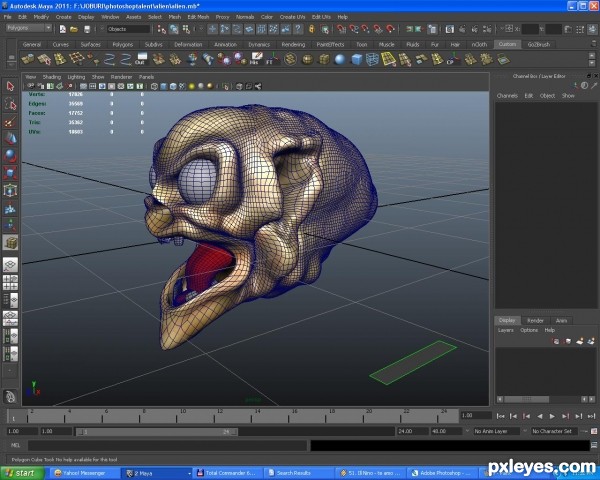This screenshot has width=600, height=480.
Task: Open the Layers menu in Layer Editor
Action: pos(505,330)
